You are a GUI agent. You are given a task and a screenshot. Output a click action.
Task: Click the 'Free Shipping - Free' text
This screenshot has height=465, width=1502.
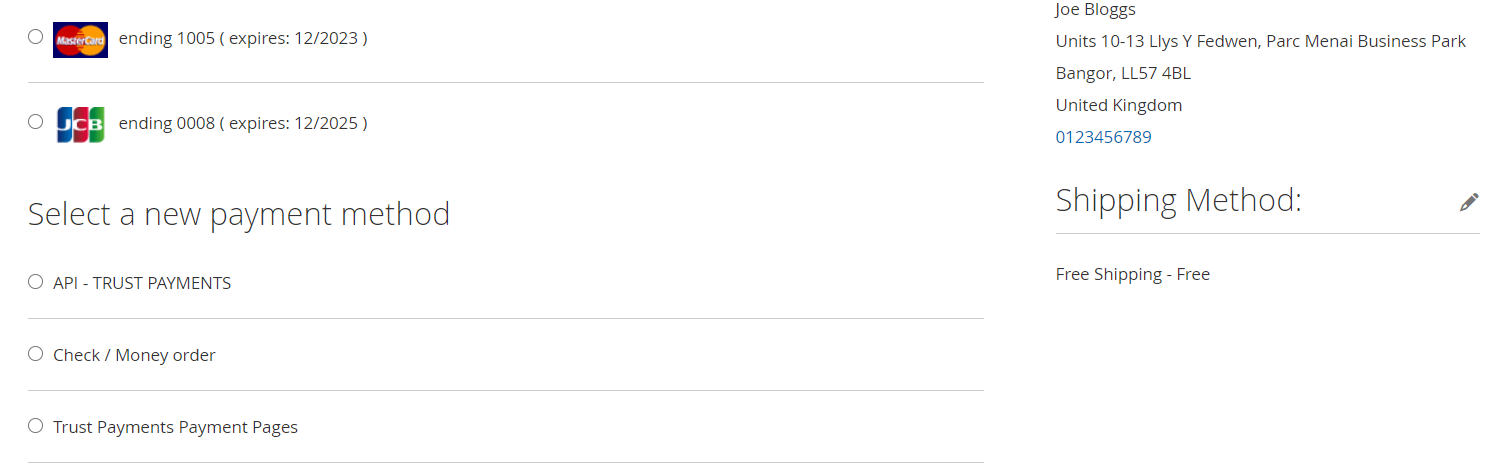pos(1132,274)
